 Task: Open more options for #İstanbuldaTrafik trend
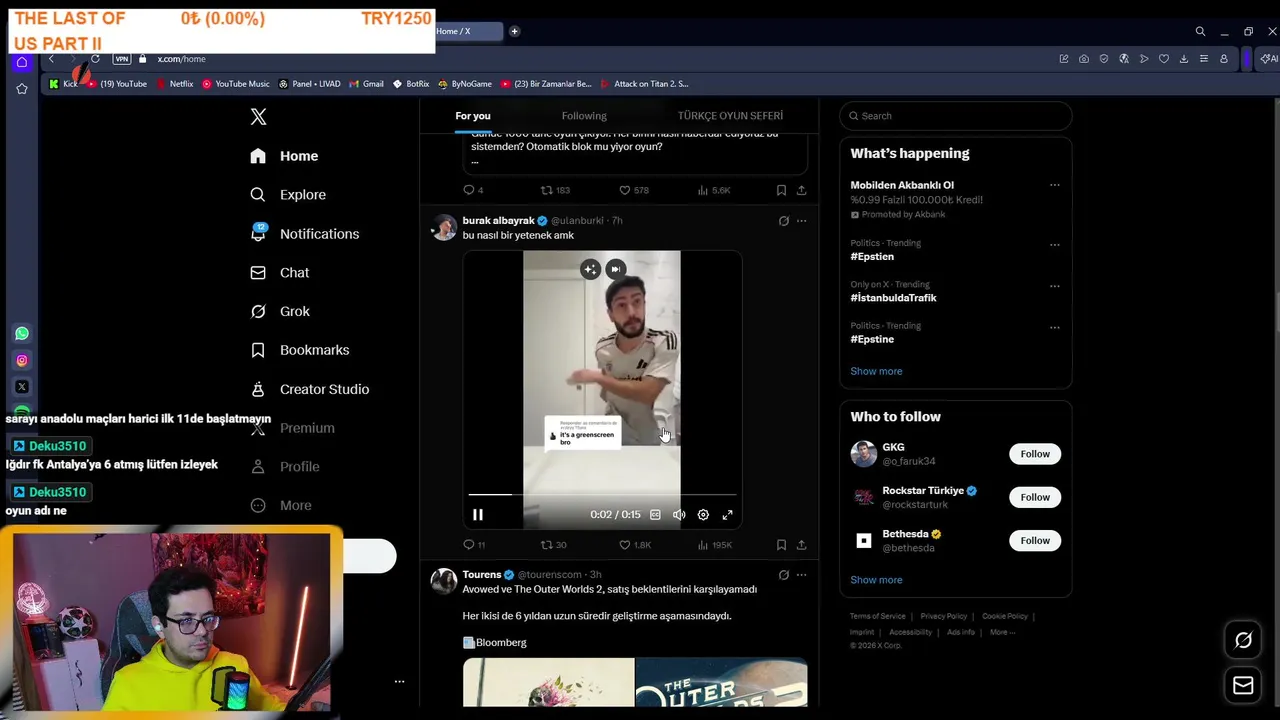[x=1054, y=286]
